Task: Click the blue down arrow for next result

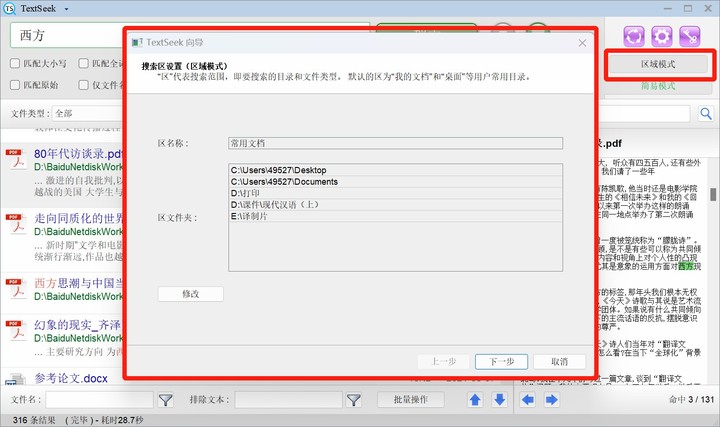Action: tap(497, 400)
